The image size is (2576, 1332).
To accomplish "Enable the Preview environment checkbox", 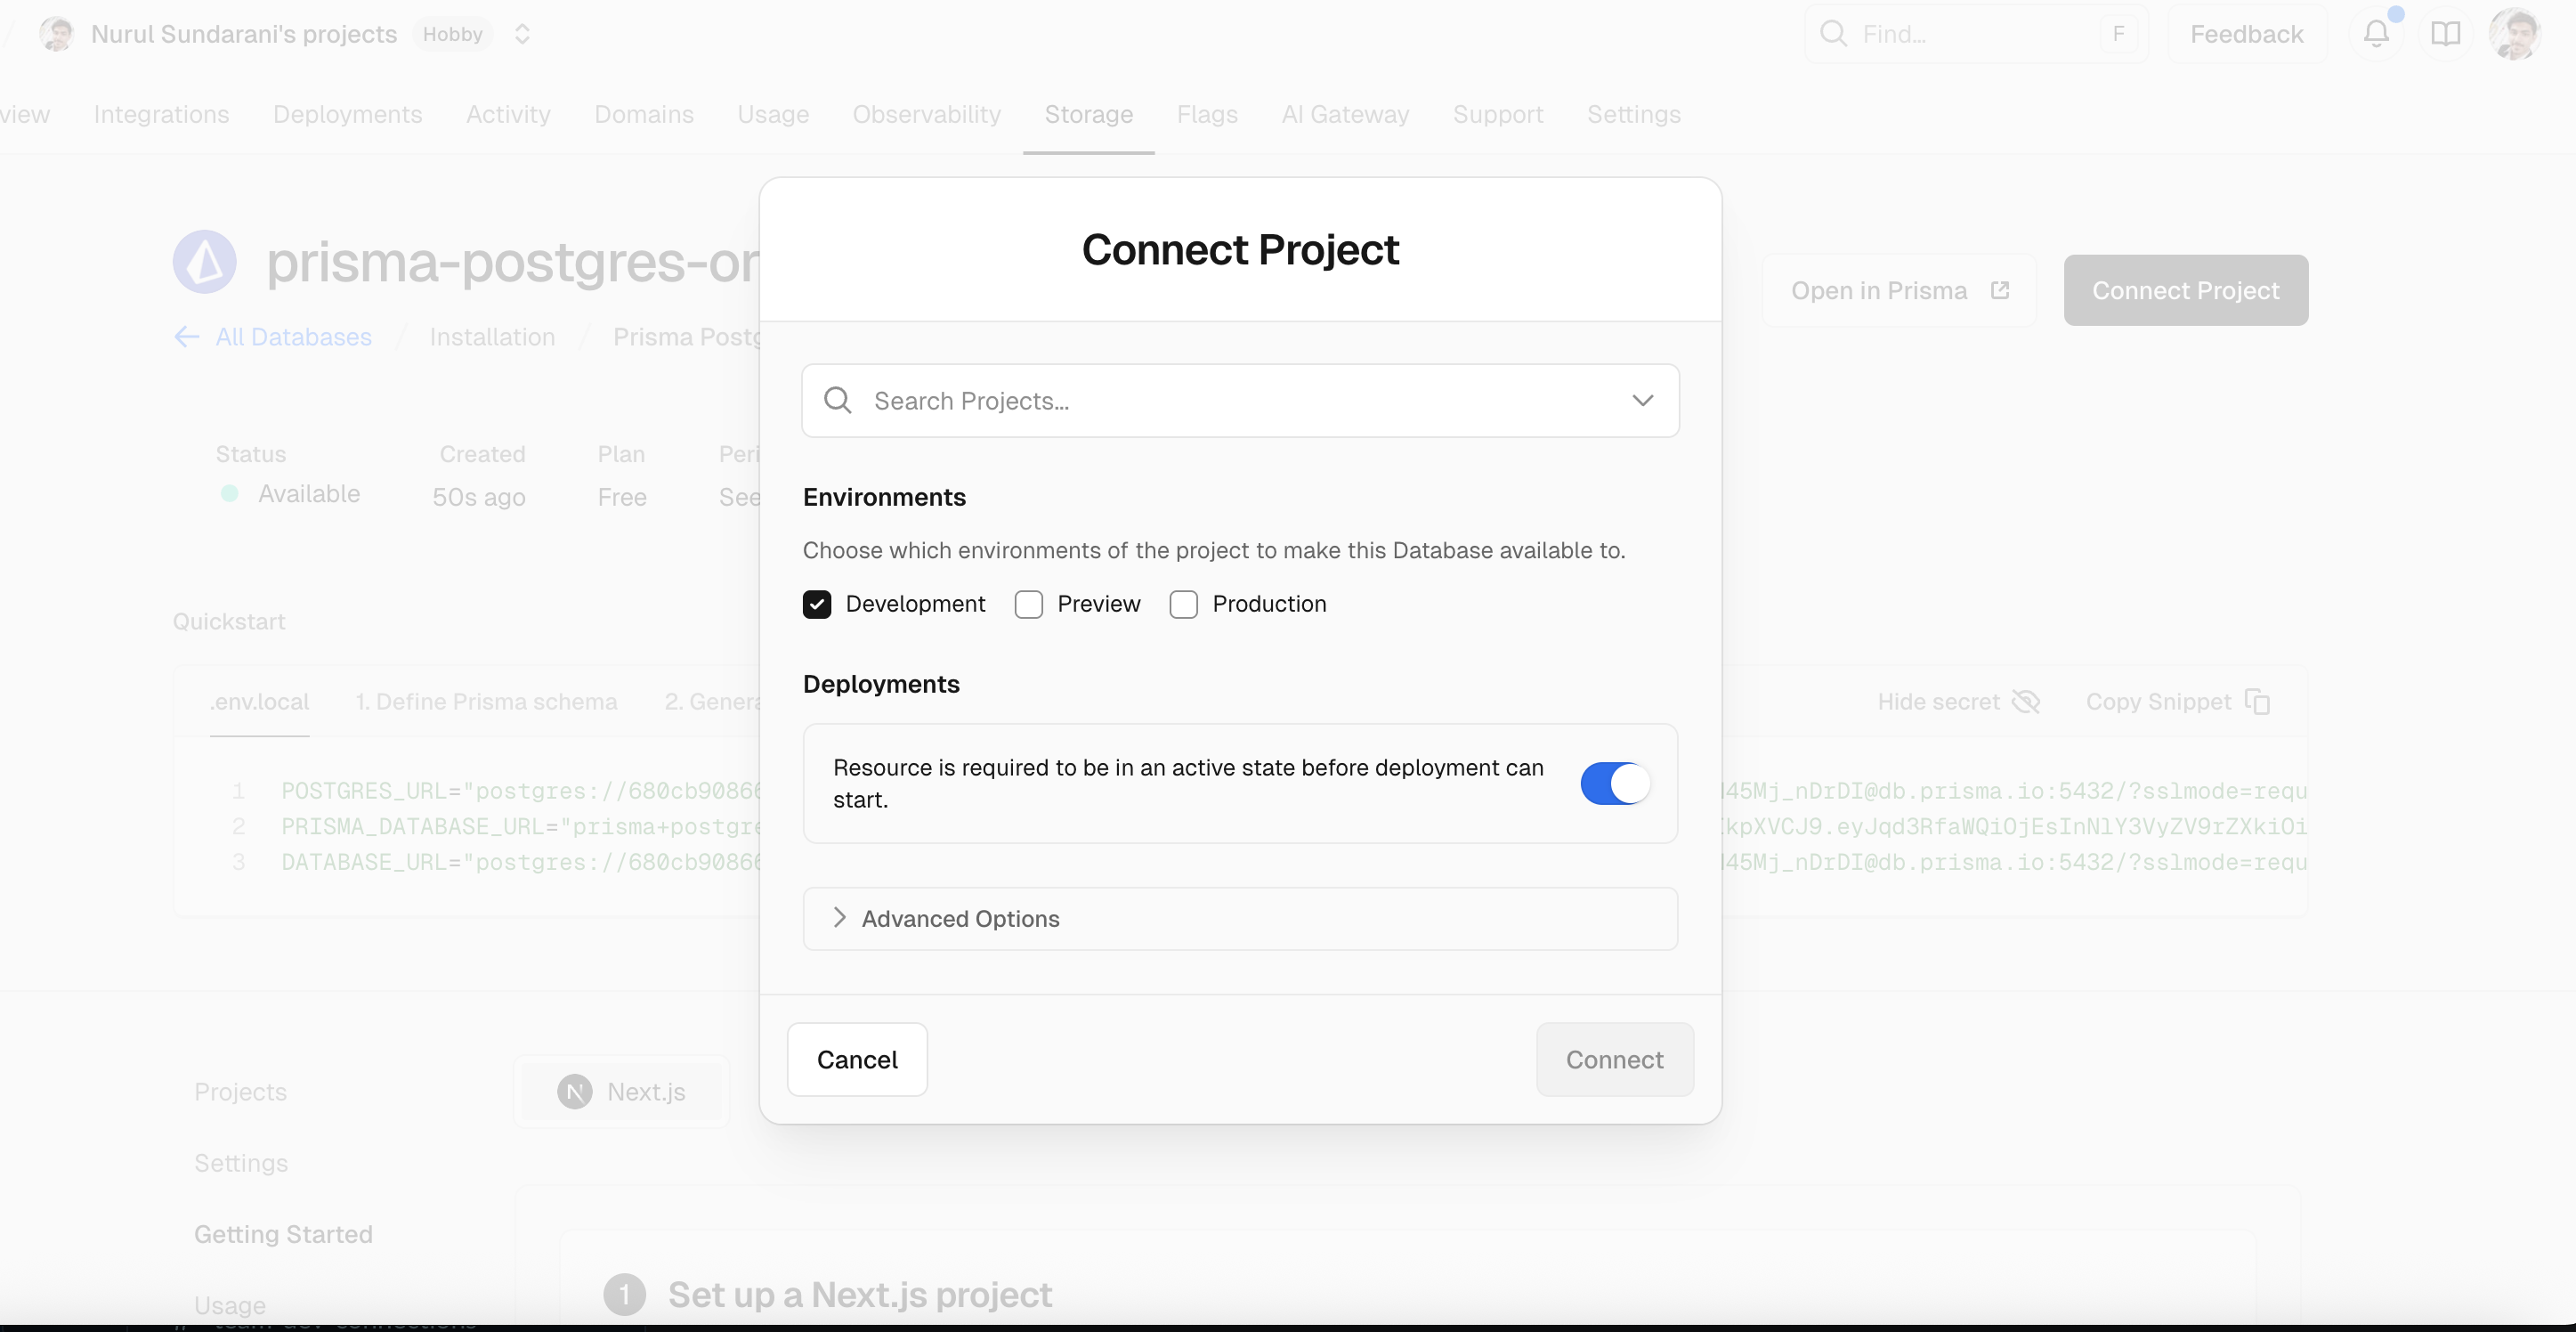I will (x=1029, y=605).
